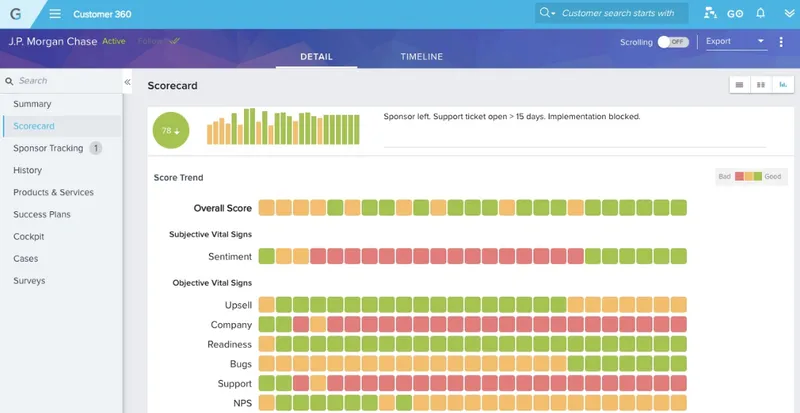The height and width of the screenshot is (413, 800).
Task: Open the hamburger navigation menu
Action: (55, 14)
